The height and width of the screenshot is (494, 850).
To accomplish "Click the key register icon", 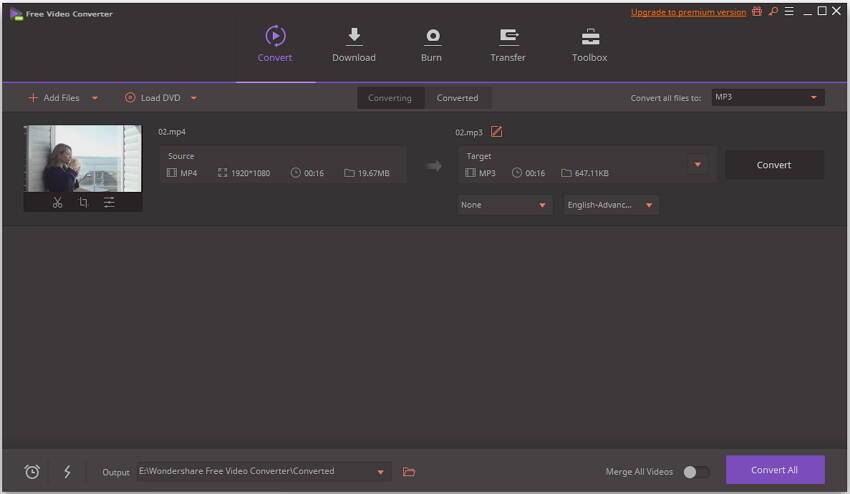I will (x=773, y=11).
